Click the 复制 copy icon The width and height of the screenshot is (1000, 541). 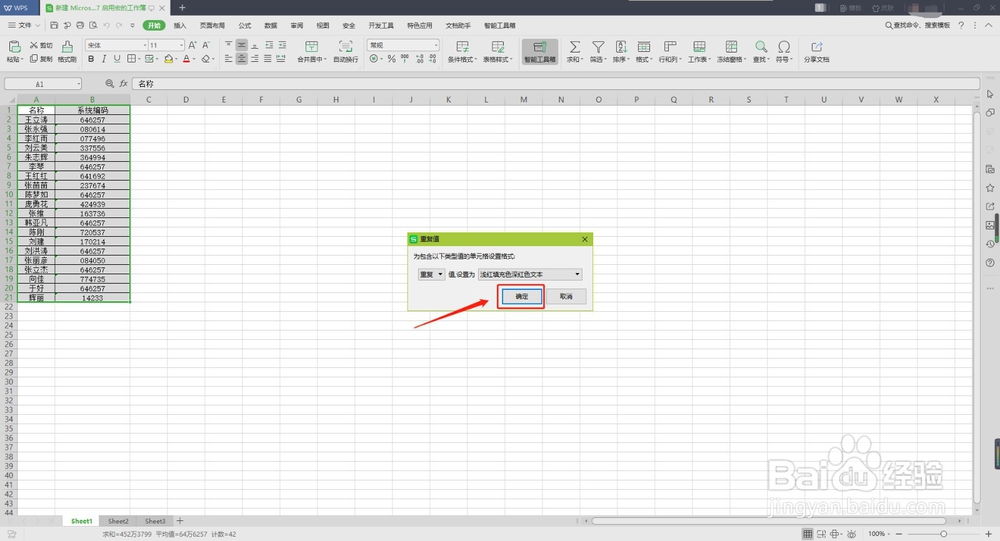34,59
